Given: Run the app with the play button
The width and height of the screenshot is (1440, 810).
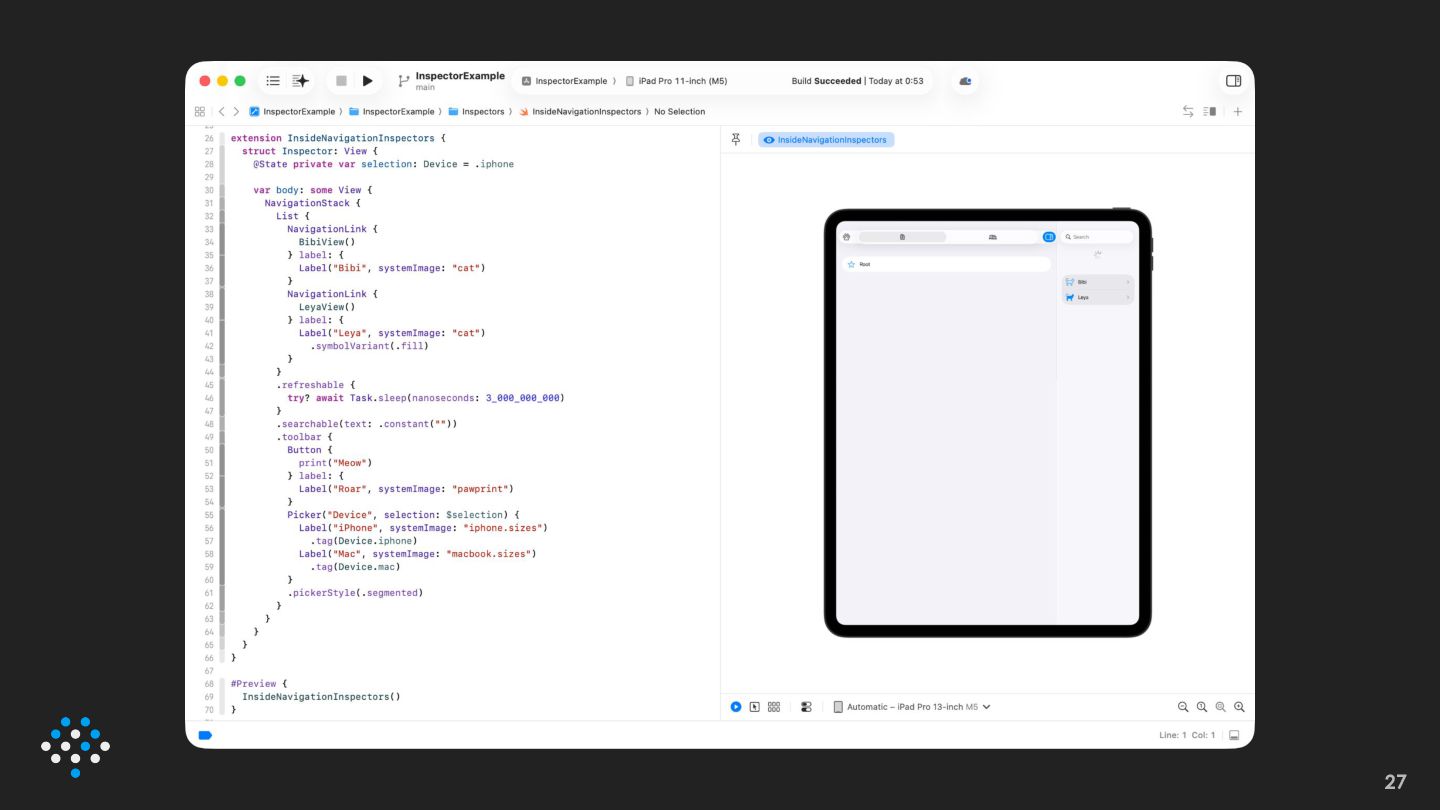Looking at the screenshot, I should tap(368, 81).
